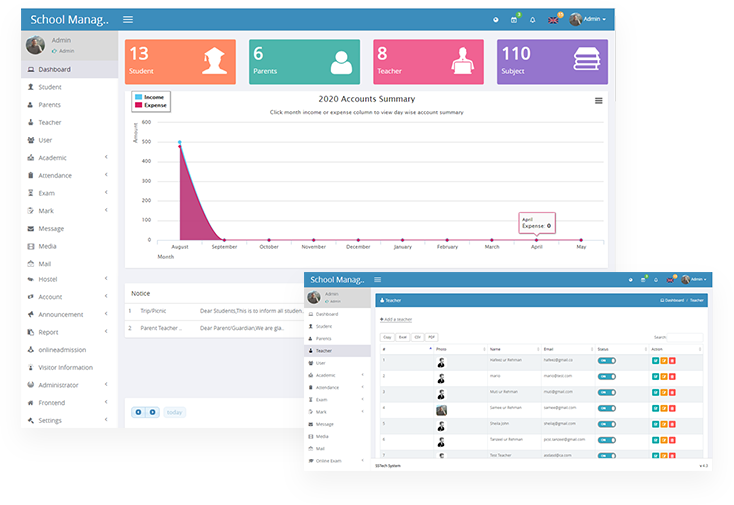This screenshot has width=734, height=505.
Task: Click Samee ur Rehman's photo thumbnail
Action: pos(441,410)
